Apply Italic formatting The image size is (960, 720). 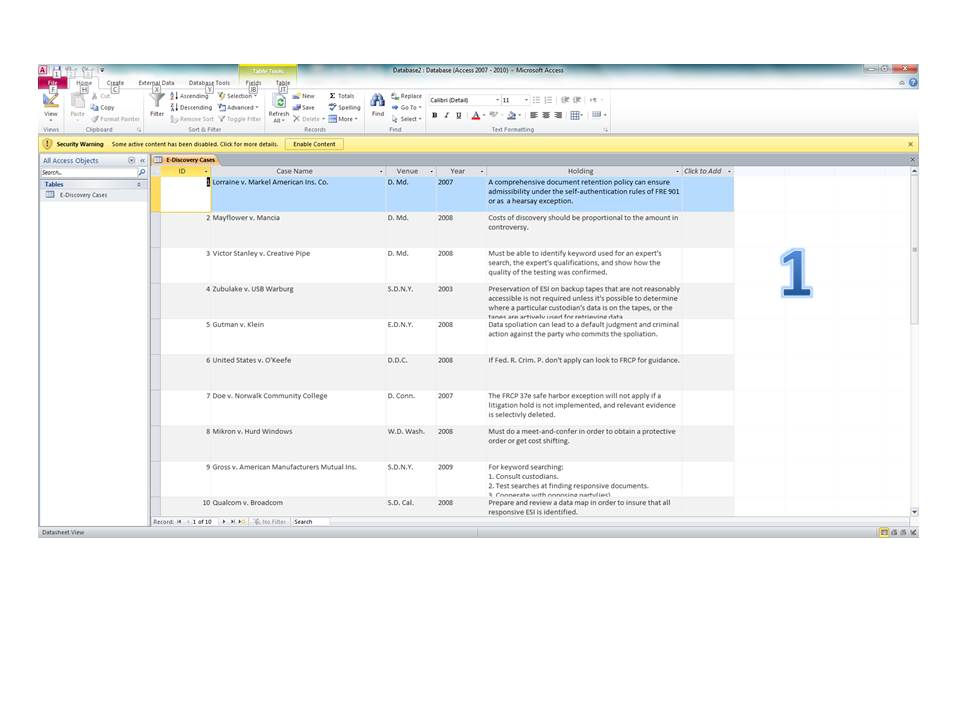tap(446, 115)
